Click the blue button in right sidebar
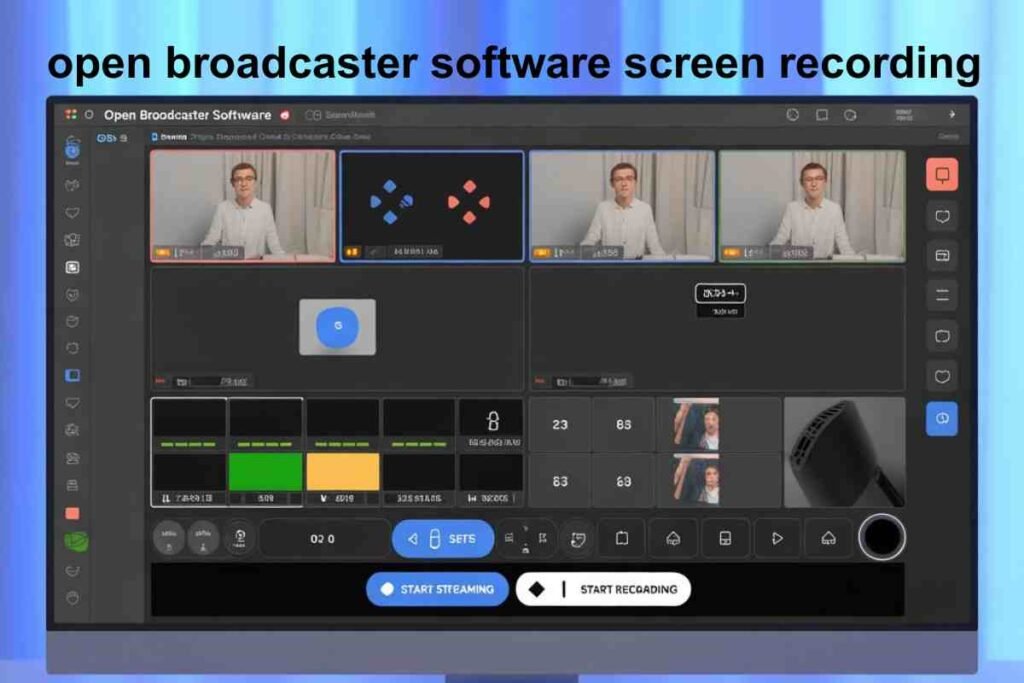The image size is (1024, 683). click(x=942, y=419)
